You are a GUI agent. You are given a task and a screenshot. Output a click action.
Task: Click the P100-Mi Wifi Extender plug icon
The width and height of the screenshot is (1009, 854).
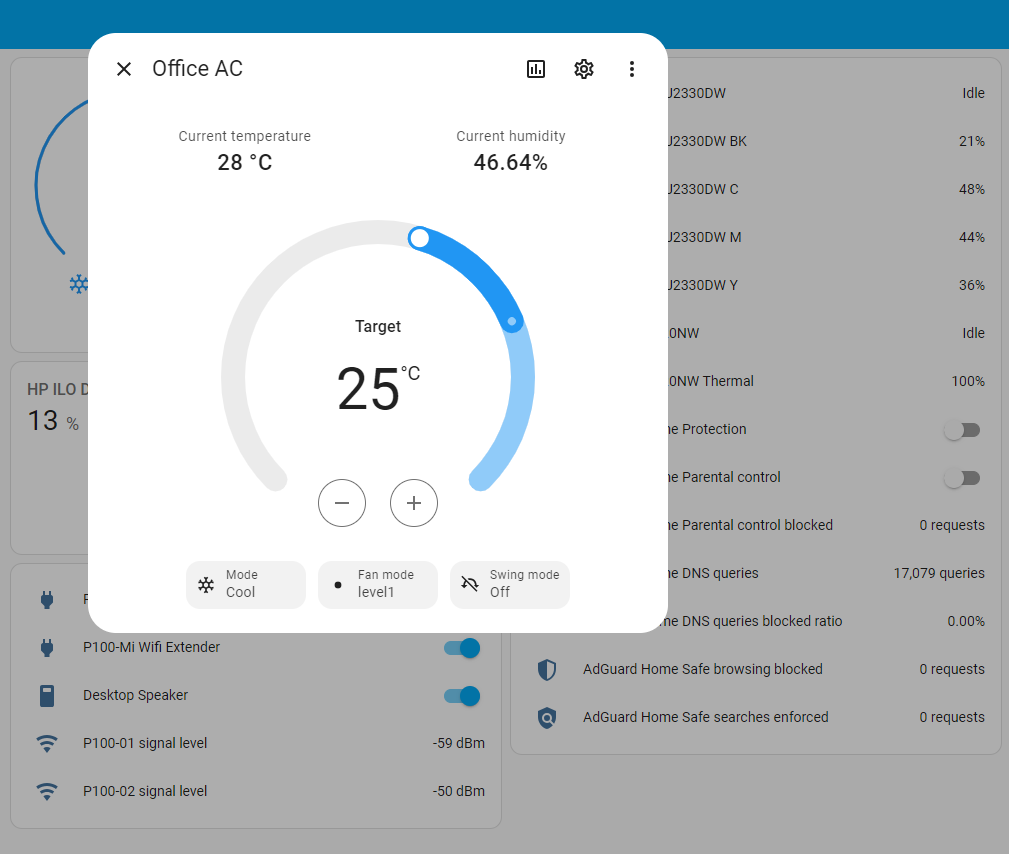click(x=47, y=648)
